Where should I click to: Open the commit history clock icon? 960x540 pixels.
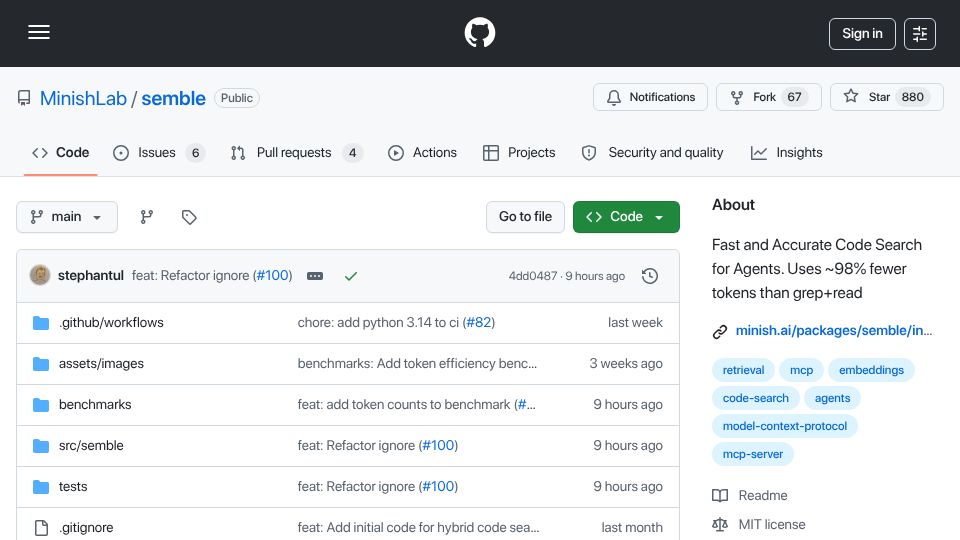pos(650,276)
